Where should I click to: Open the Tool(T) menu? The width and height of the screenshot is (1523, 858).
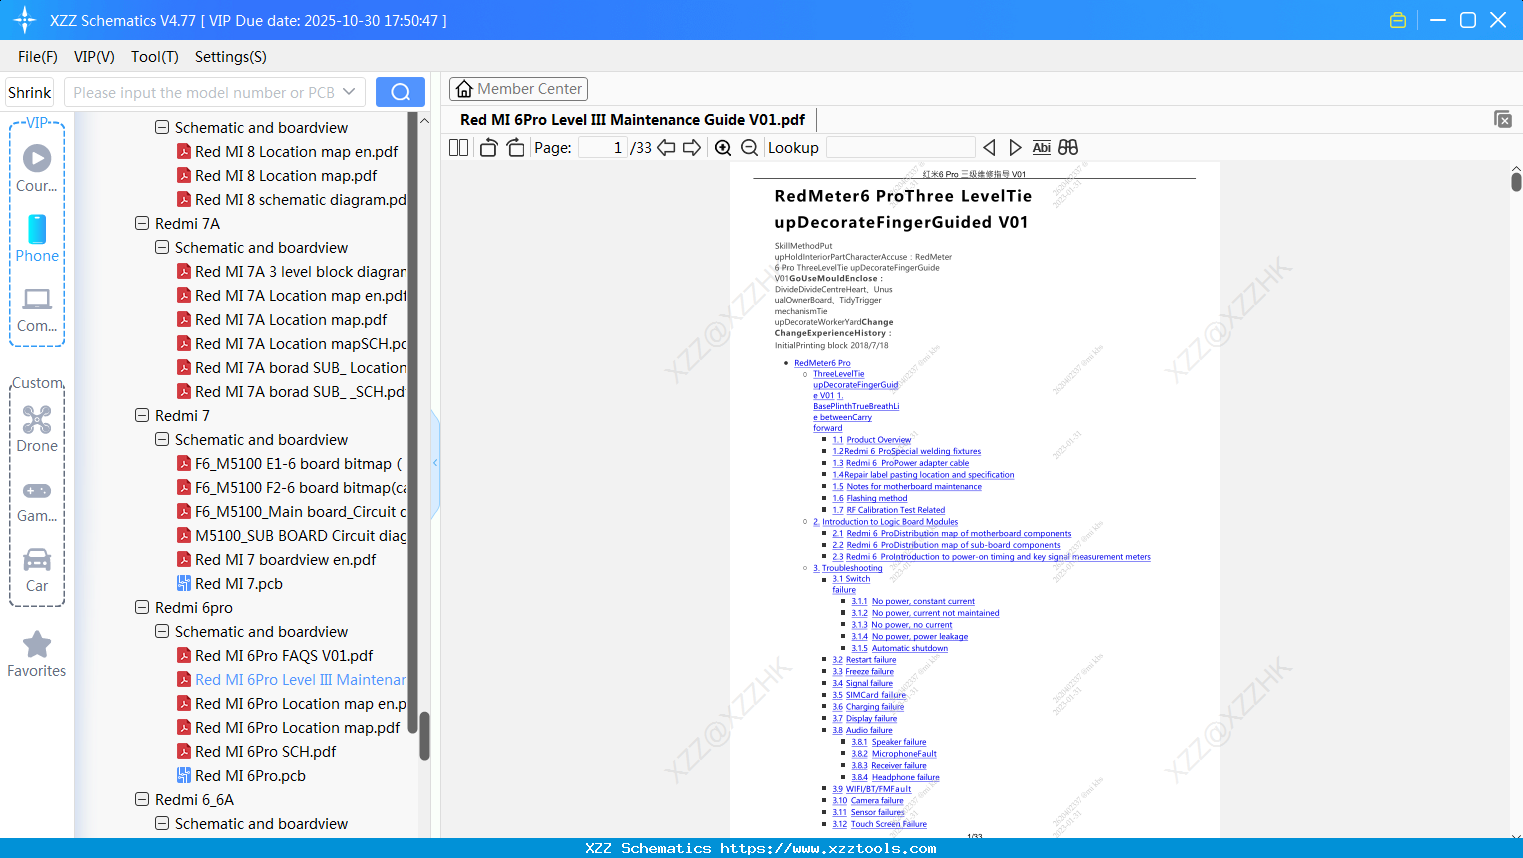pyautogui.click(x=155, y=57)
